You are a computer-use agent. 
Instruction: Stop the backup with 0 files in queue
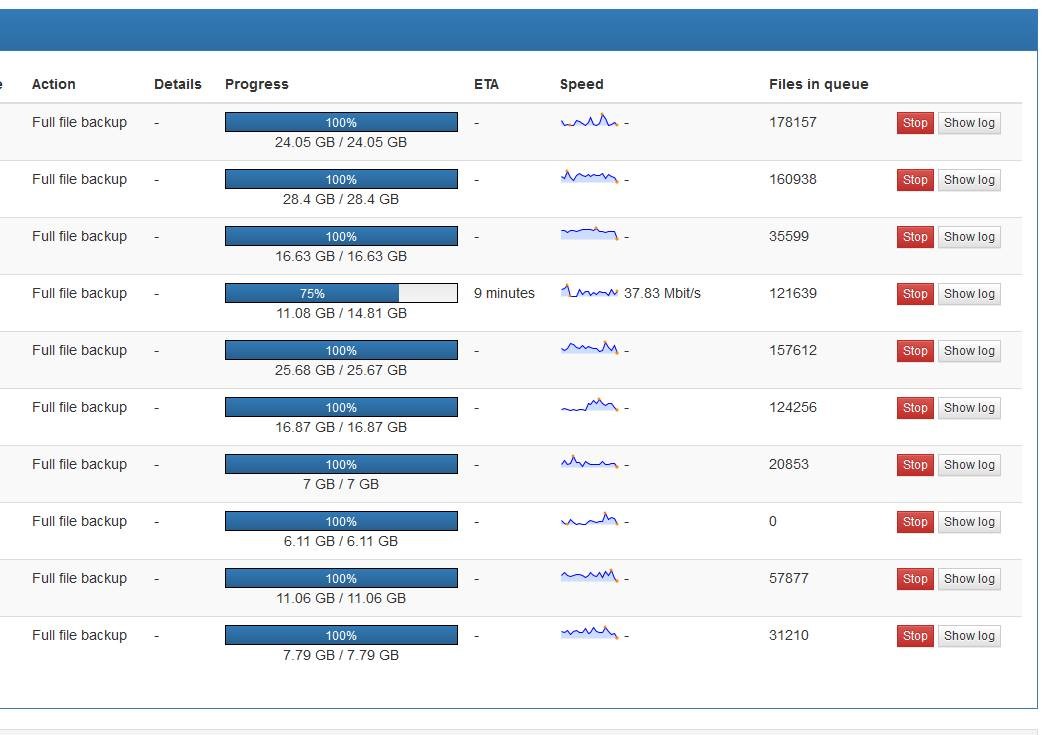[x=915, y=522]
